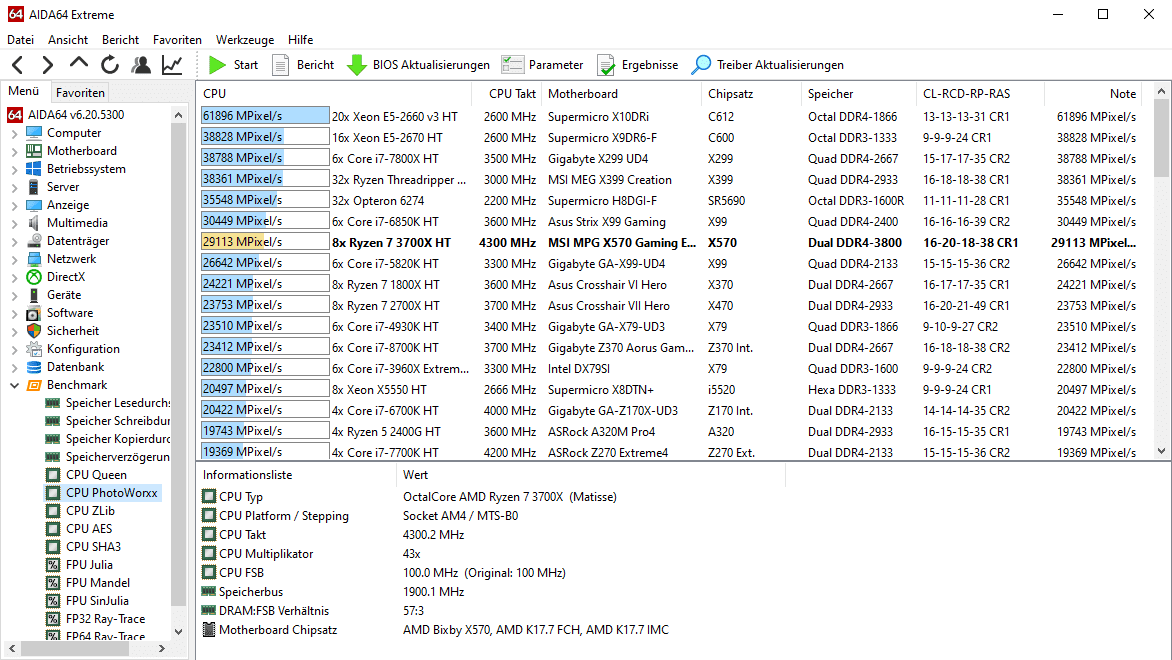Expand the Konfiguration tree node
Screen dimensions: 1172x660
pos(14,349)
